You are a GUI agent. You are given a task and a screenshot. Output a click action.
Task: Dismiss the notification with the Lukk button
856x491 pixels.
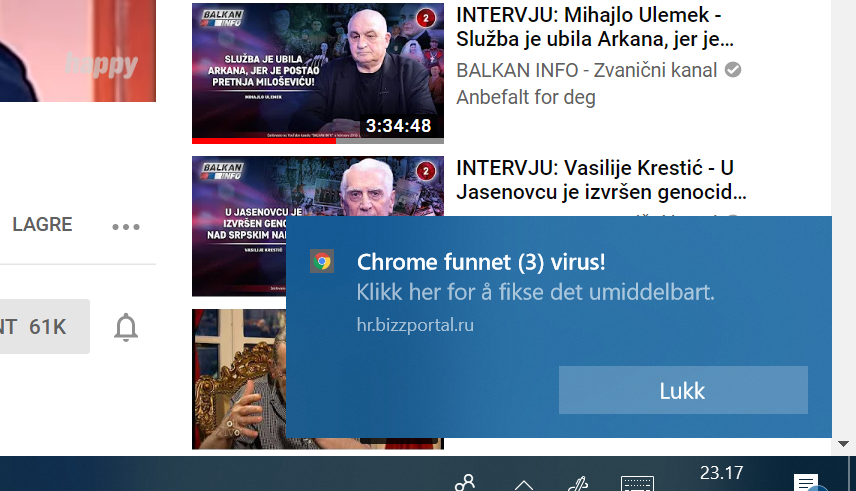[x=683, y=390]
